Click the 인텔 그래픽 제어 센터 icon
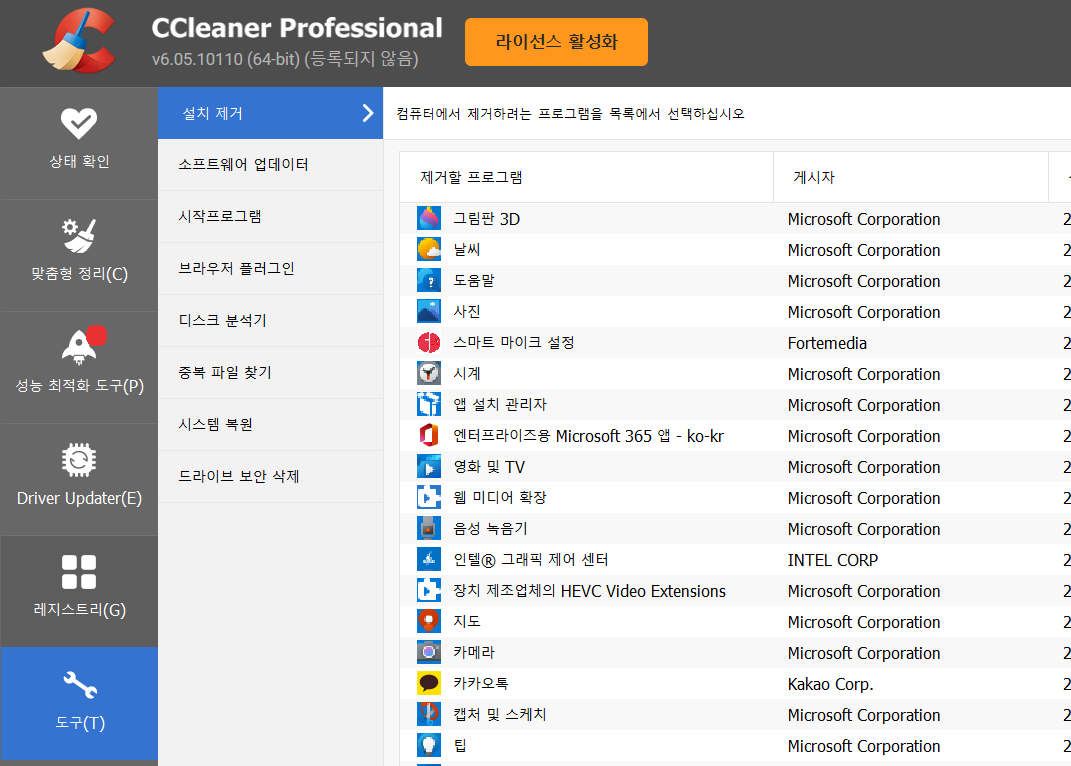 tap(429, 560)
